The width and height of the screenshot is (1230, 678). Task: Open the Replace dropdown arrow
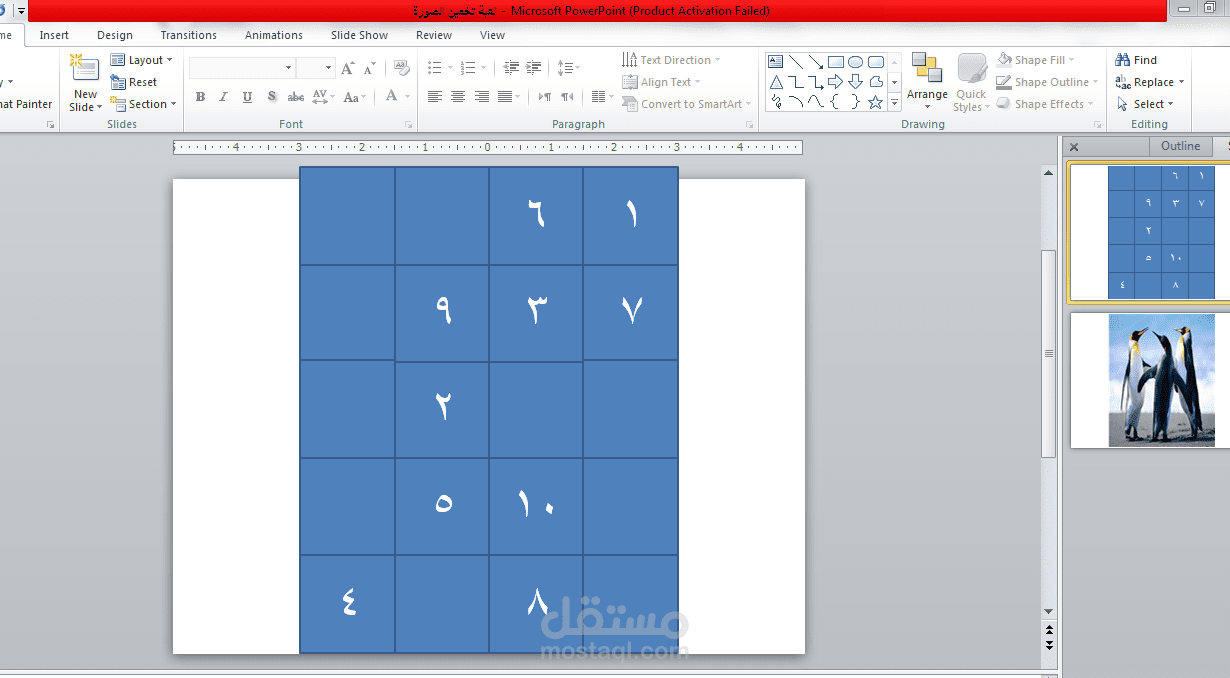pyautogui.click(x=1181, y=82)
